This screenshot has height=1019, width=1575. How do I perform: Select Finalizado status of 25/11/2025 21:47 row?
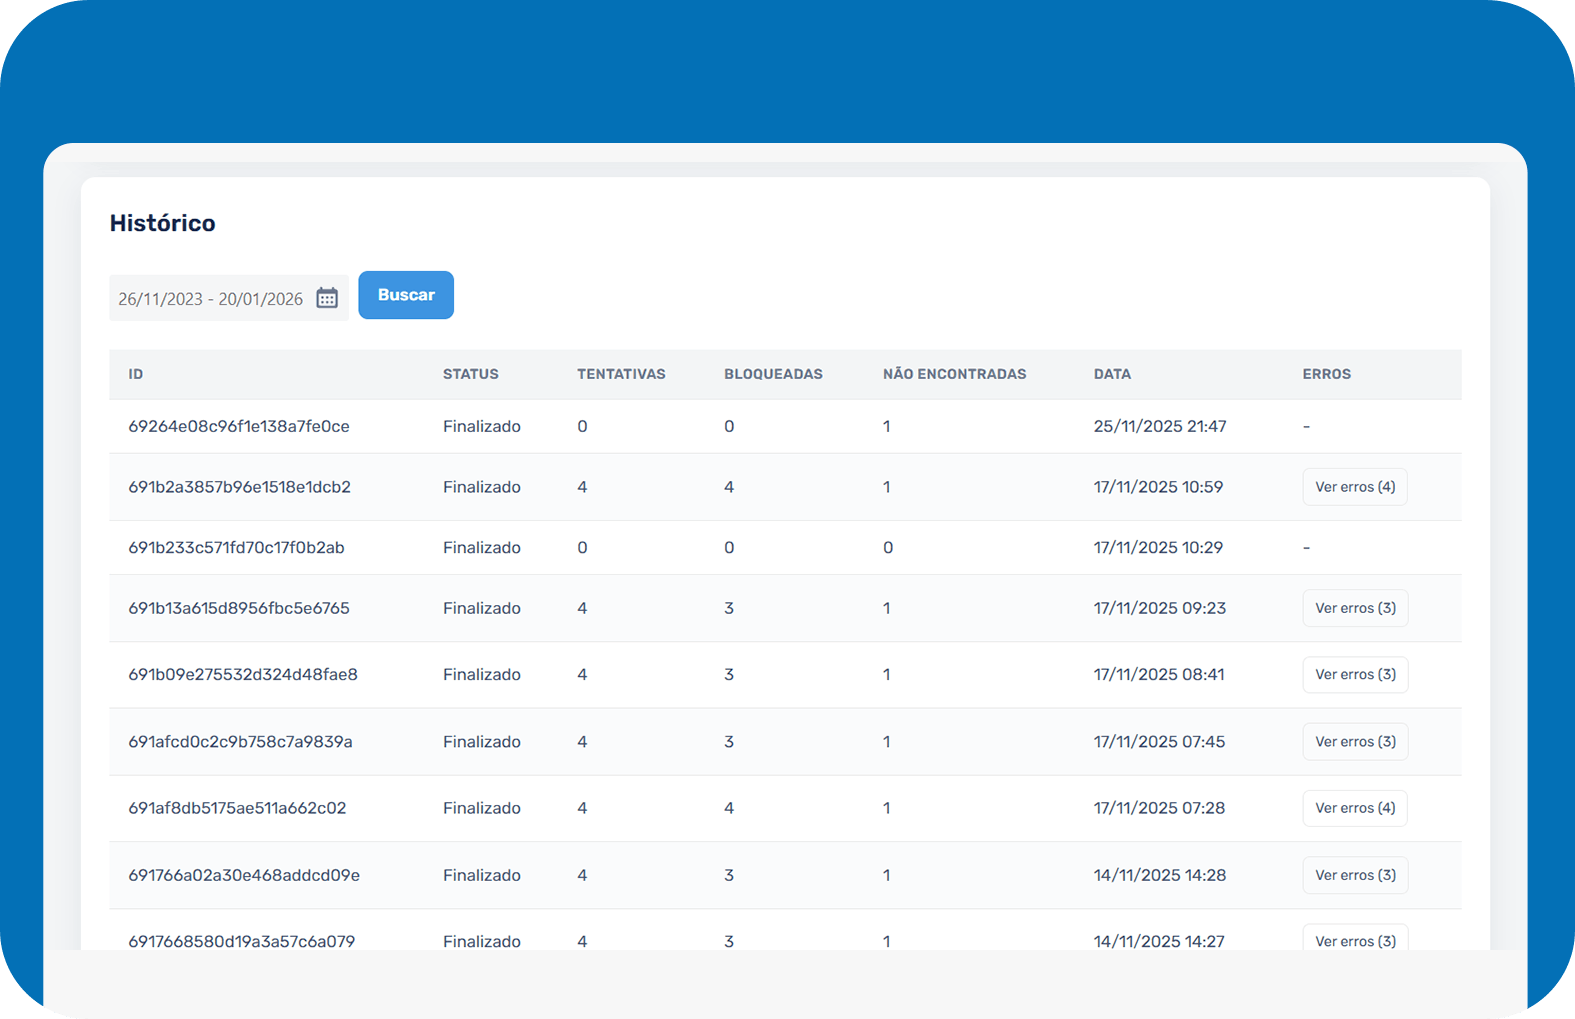pos(482,426)
